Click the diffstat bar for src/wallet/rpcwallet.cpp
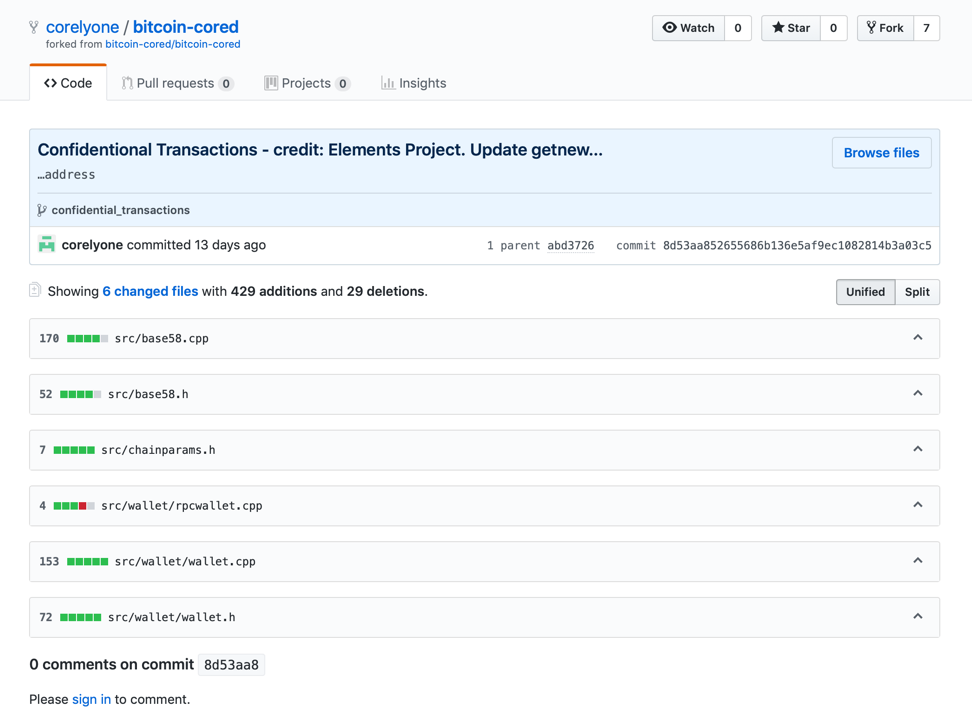This screenshot has width=972, height=718. coord(74,506)
